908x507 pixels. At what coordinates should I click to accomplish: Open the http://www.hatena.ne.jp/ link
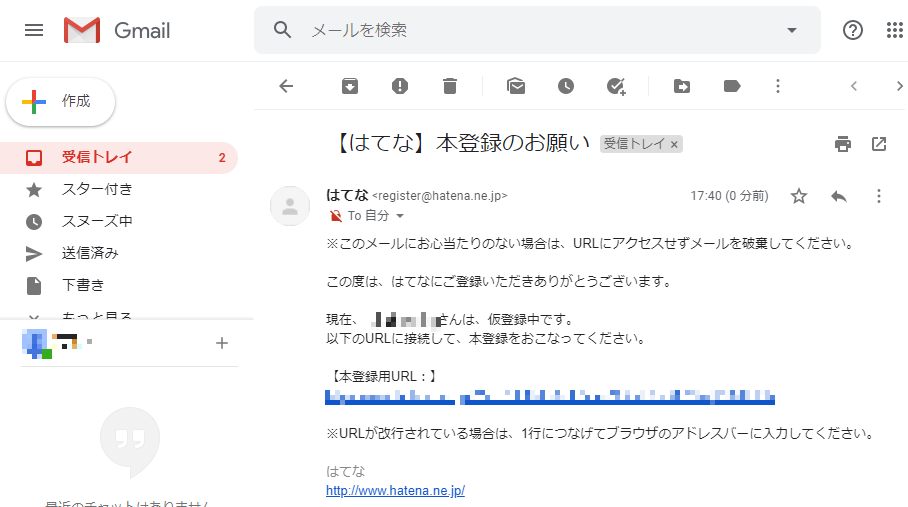[396, 491]
